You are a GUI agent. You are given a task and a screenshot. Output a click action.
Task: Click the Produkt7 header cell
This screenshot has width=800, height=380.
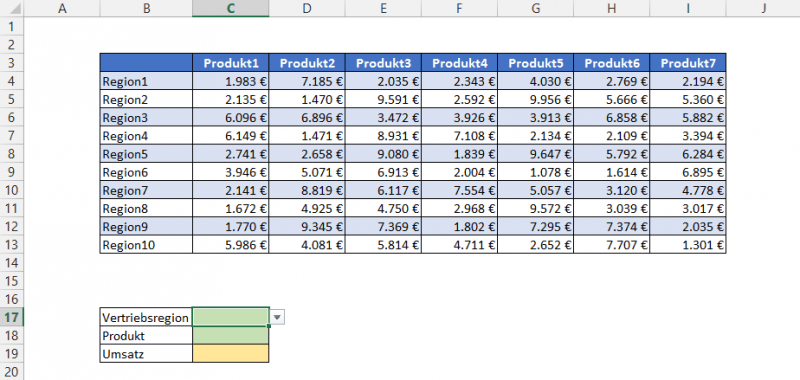688,63
